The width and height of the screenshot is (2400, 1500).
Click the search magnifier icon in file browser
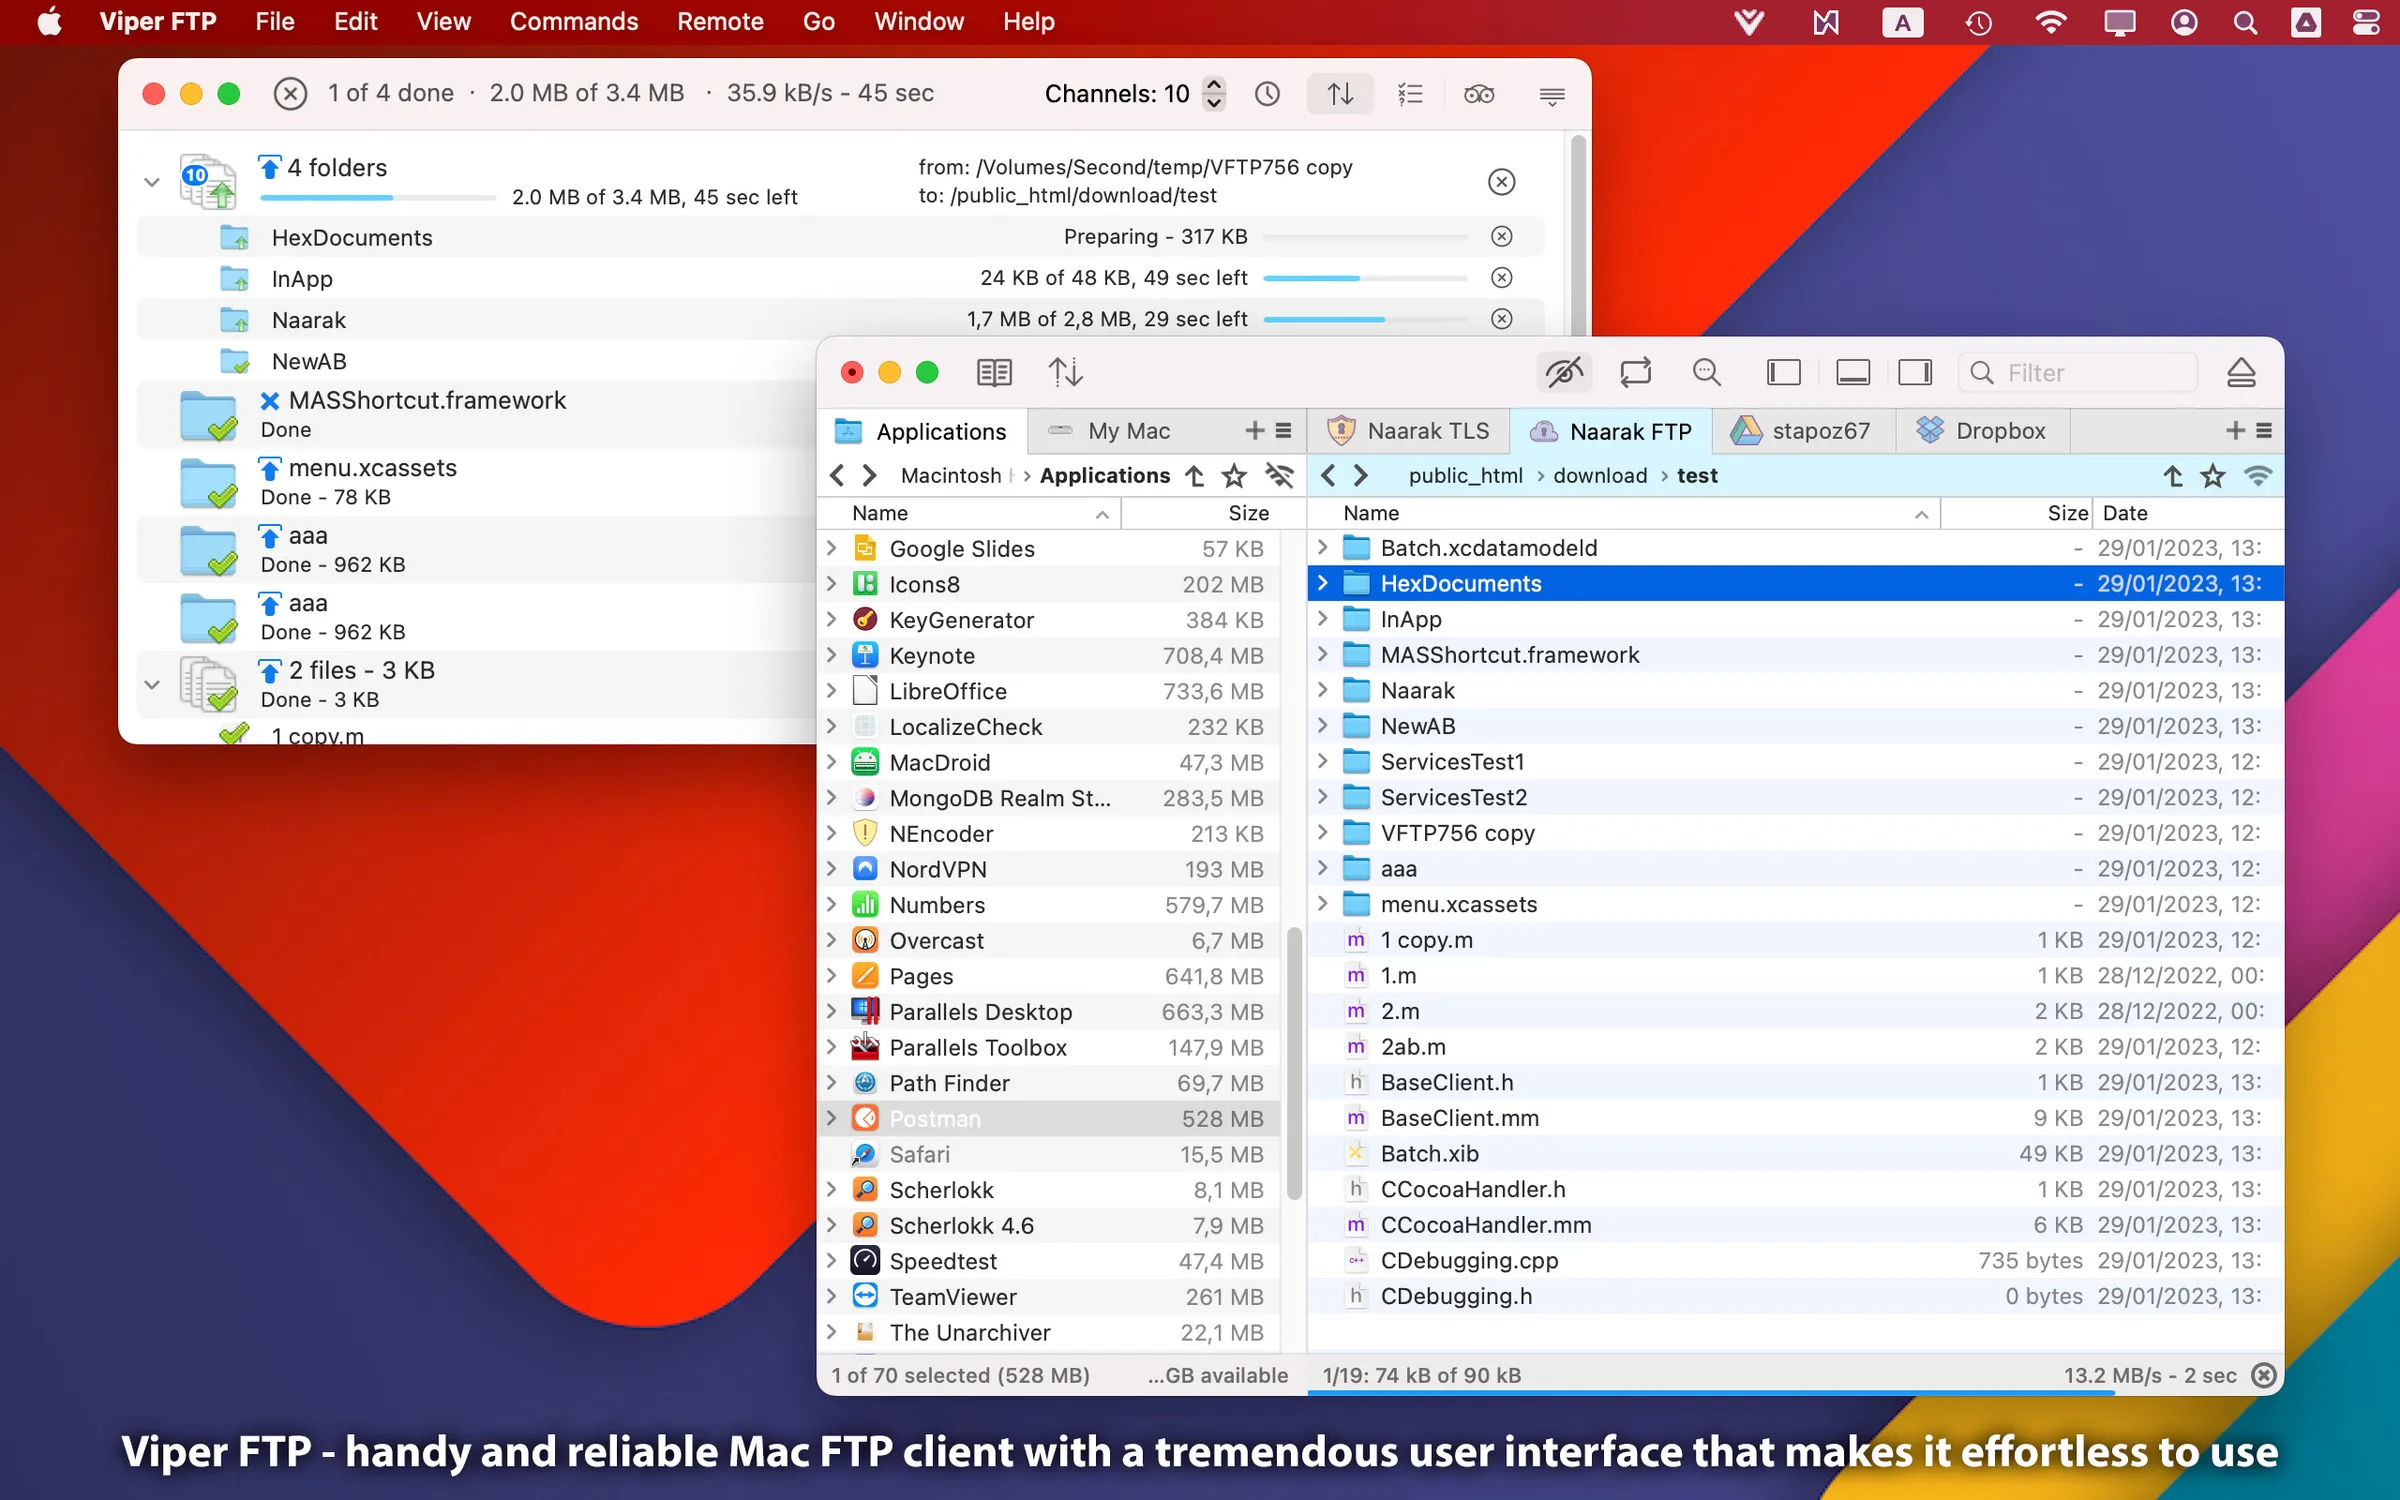pyautogui.click(x=1707, y=371)
